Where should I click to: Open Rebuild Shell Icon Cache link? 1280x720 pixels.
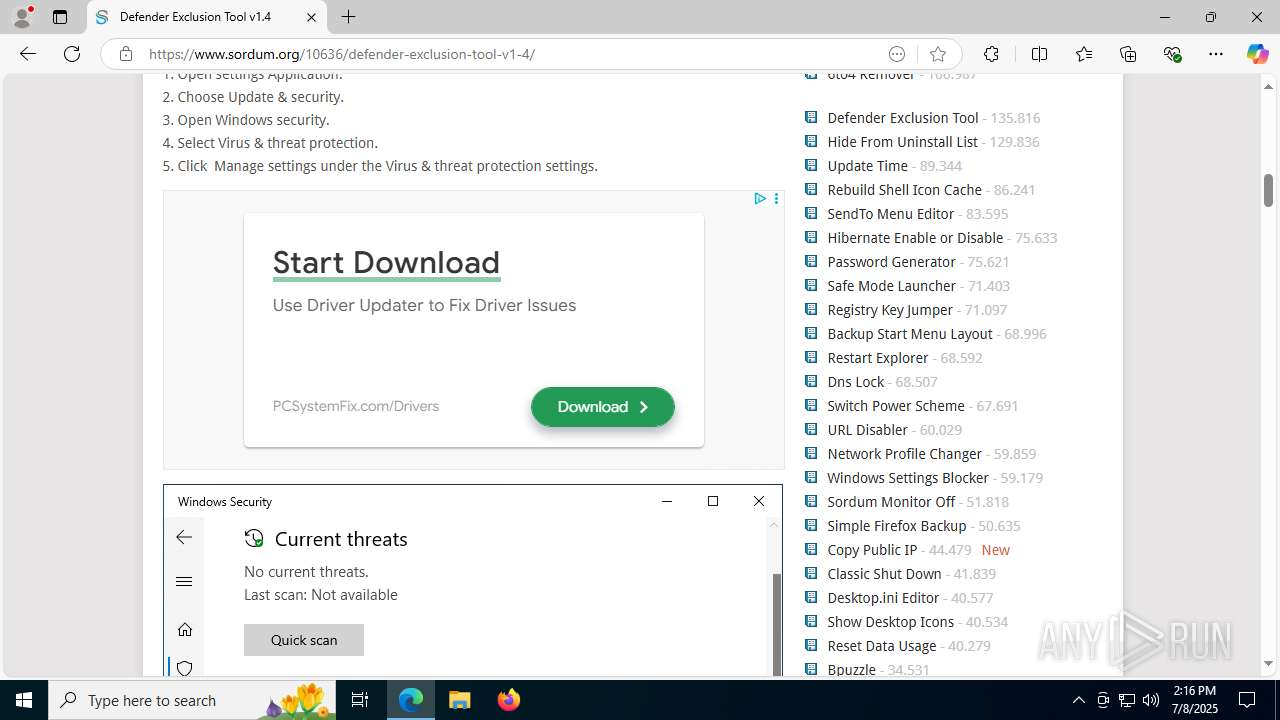click(904, 190)
